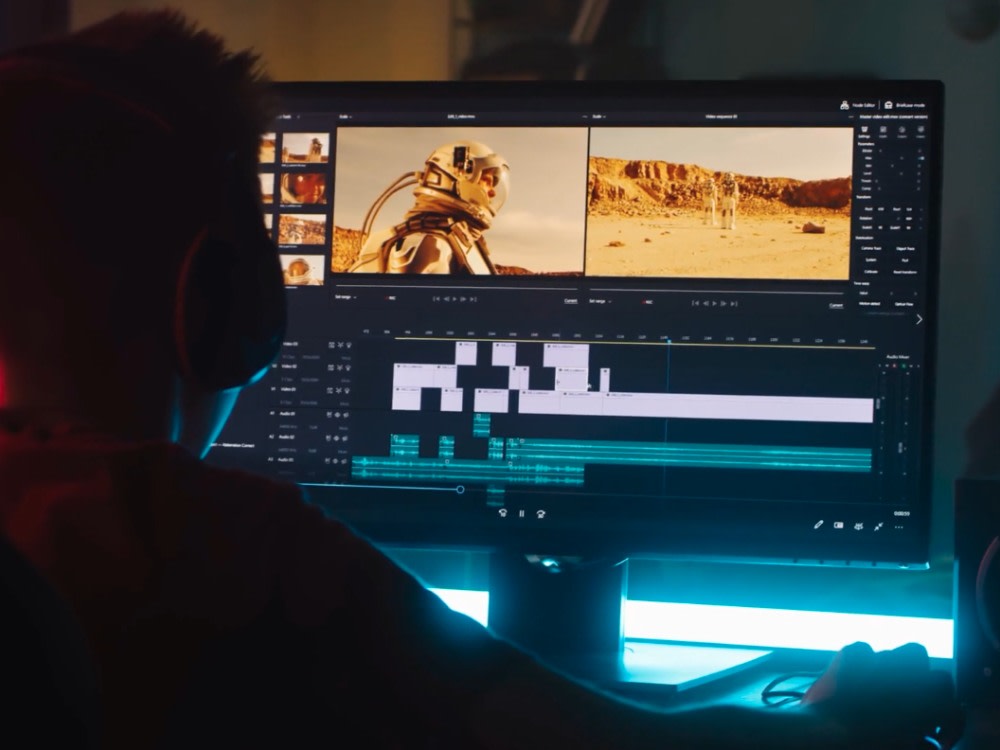Step forward one frame in left viewer
This screenshot has height=750, width=1000.
pos(464,299)
